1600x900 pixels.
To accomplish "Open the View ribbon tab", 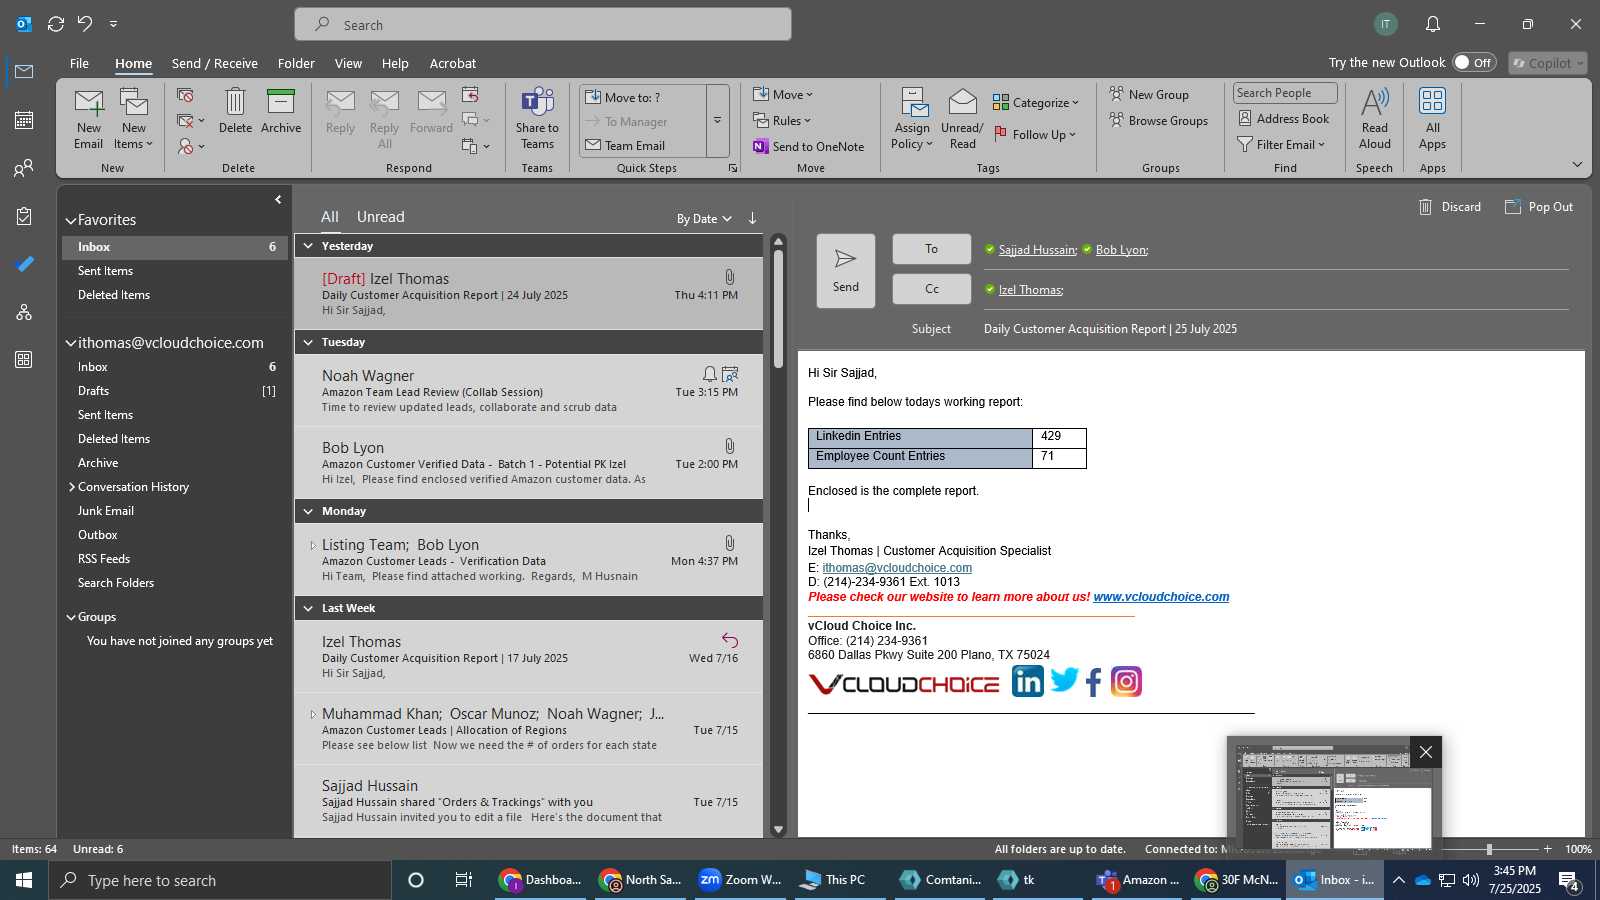I will pyautogui.click(x=348, y=63).
